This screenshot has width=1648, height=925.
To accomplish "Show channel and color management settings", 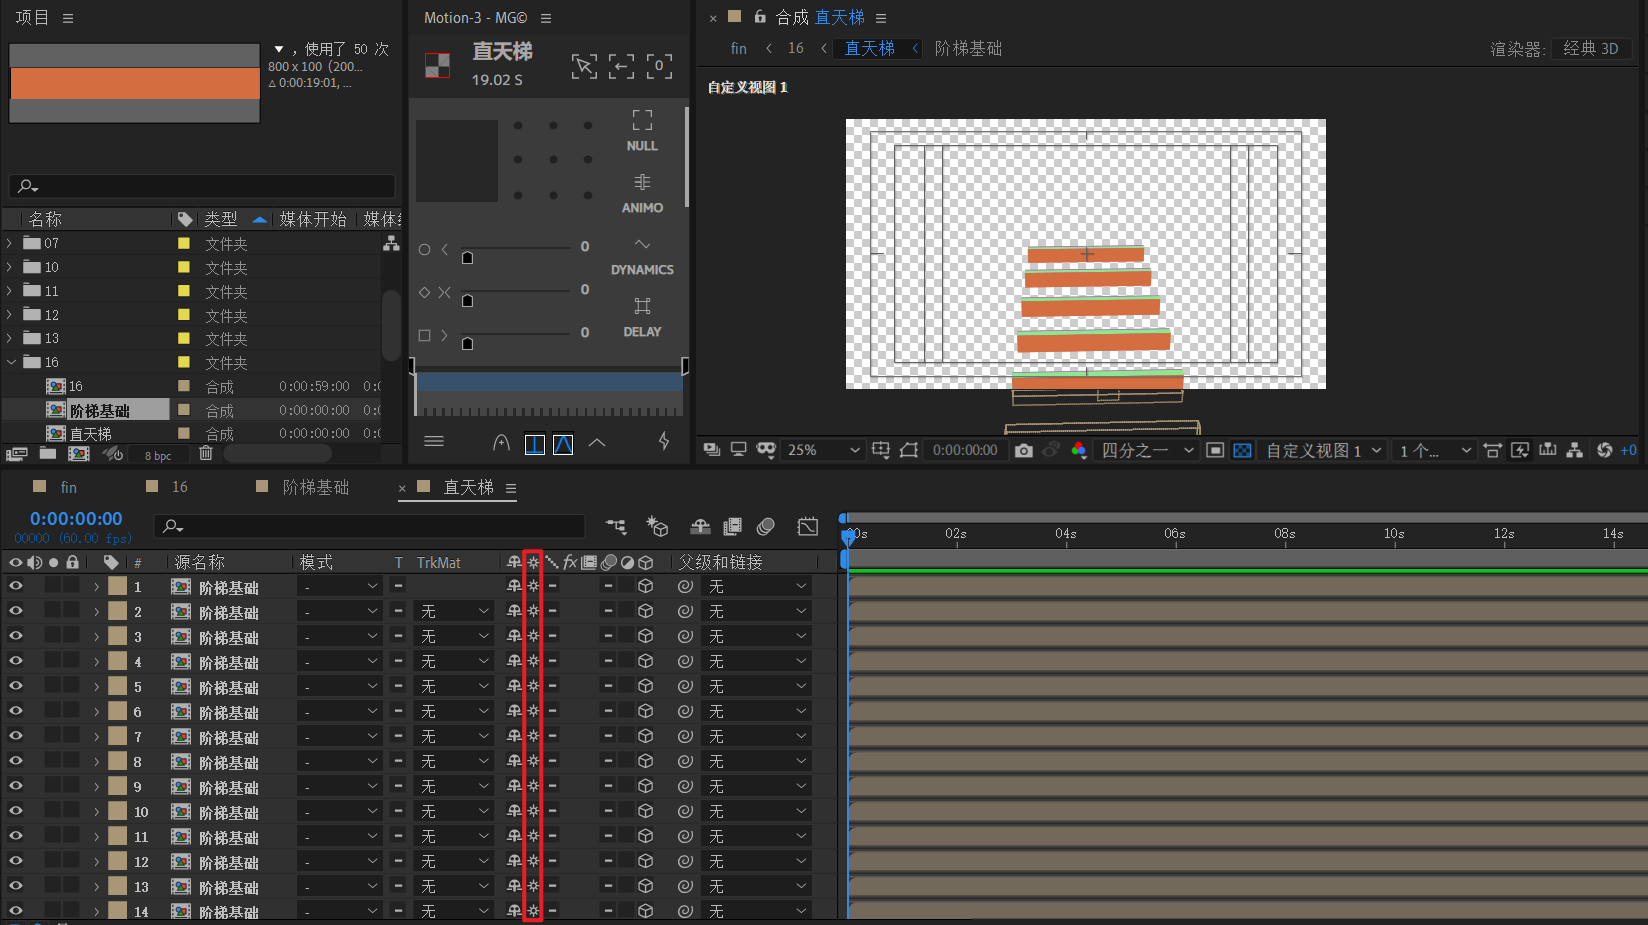I will click(1078, 450).
